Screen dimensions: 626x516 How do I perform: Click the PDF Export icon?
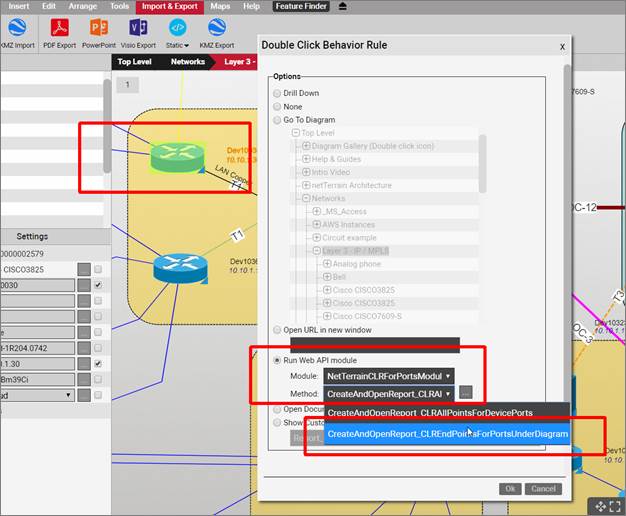coord(60,28)
